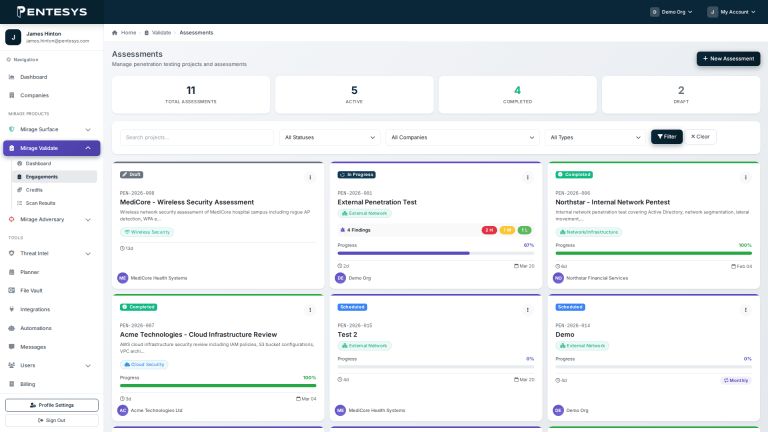Open the Dashboard navigation icon
The width and height of the screenshot is (768, 432).
pyautogui.click(x=12, y=77)
